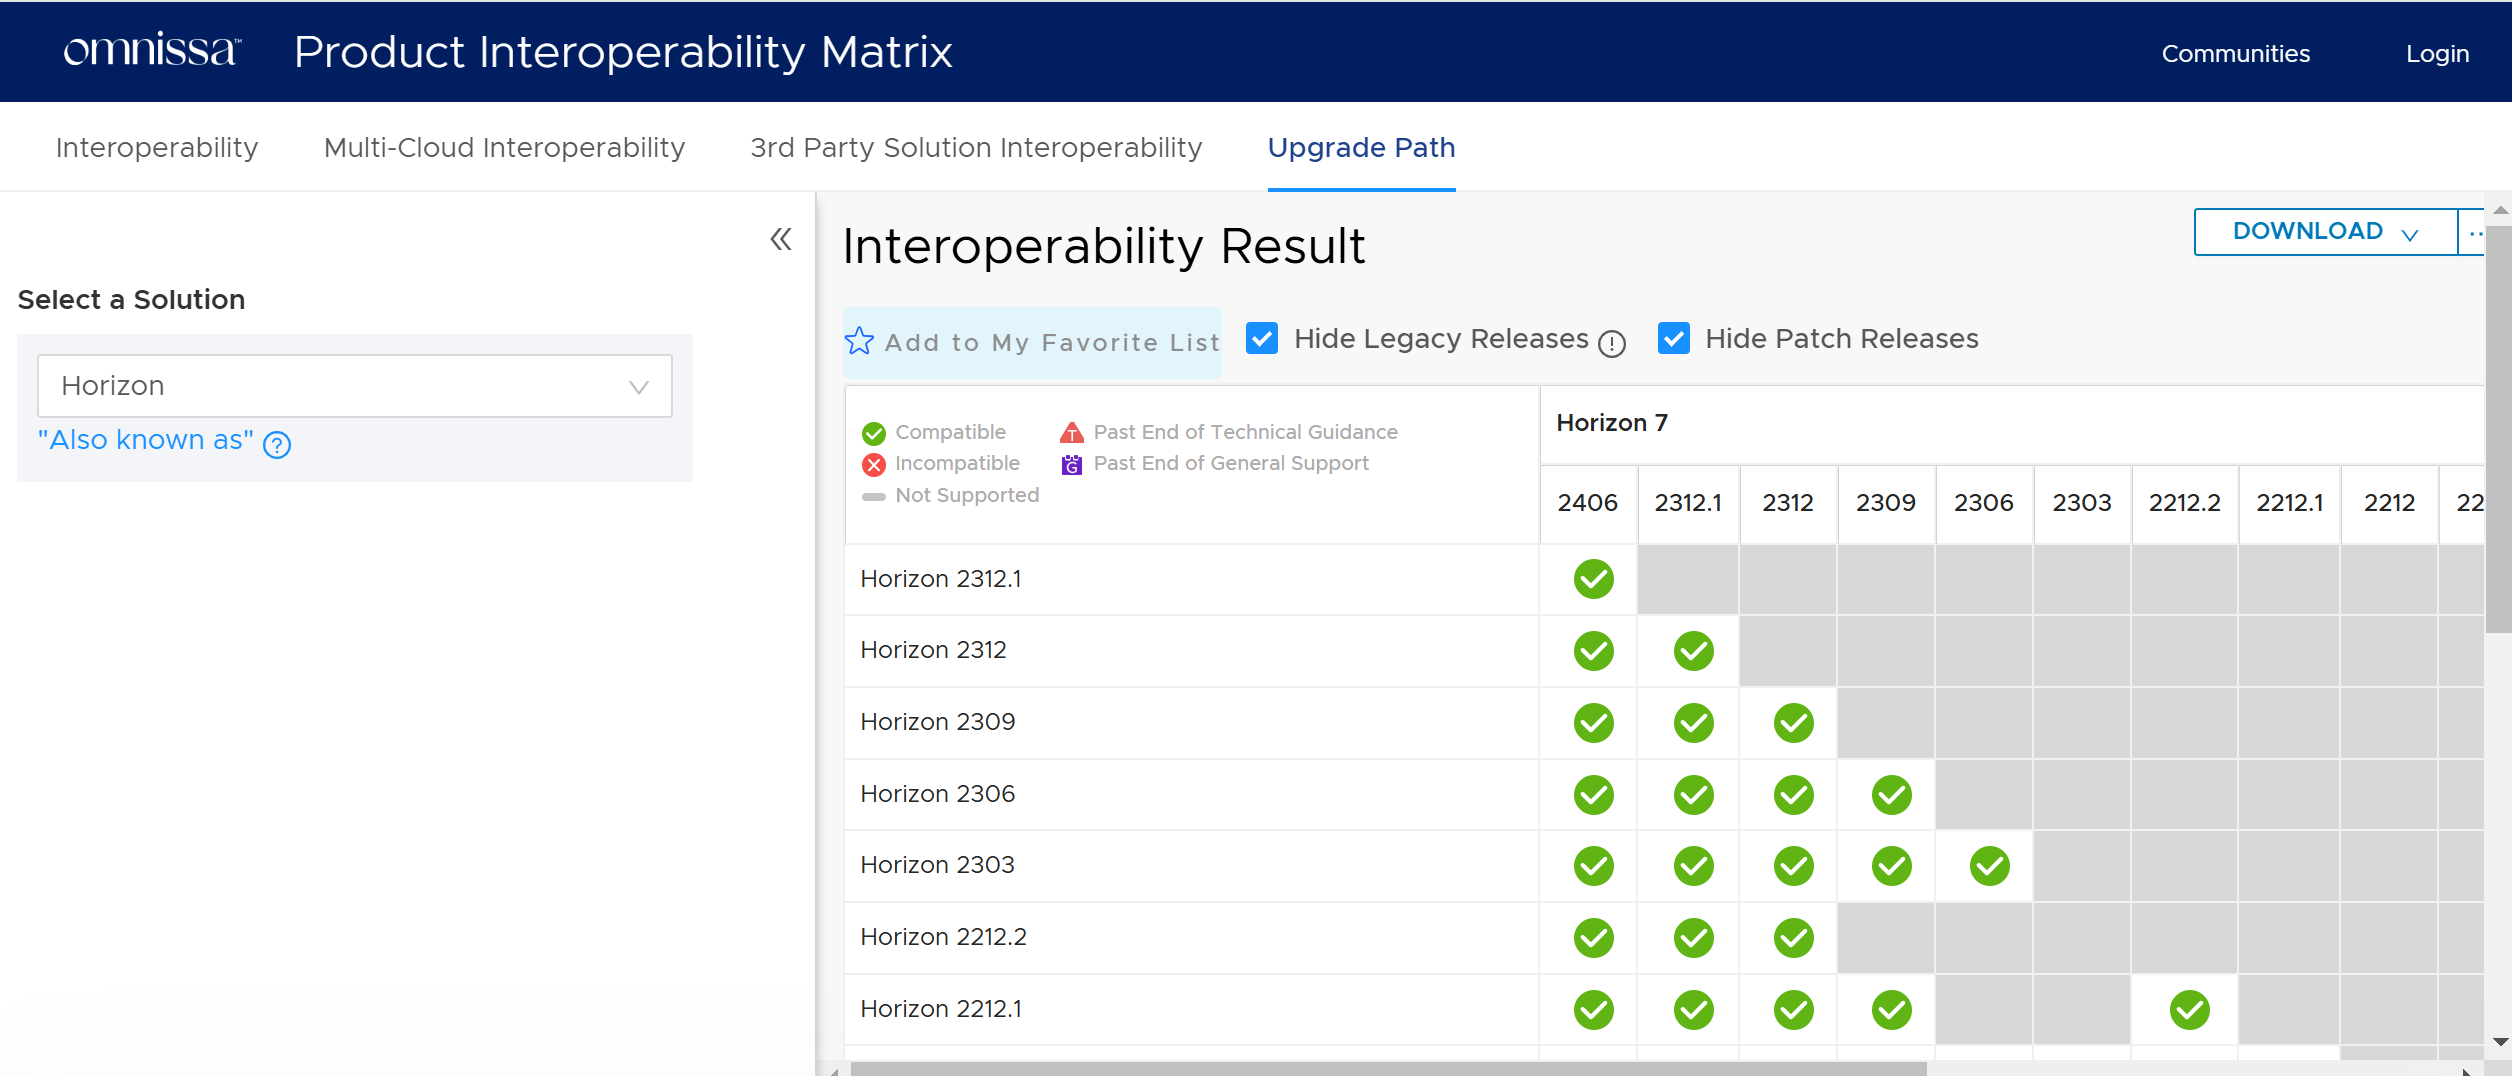Click the compatibility checkmark for Horizon 2312.1 under 2406
2512x1076 pixels.
click(x=1592, y=579)
